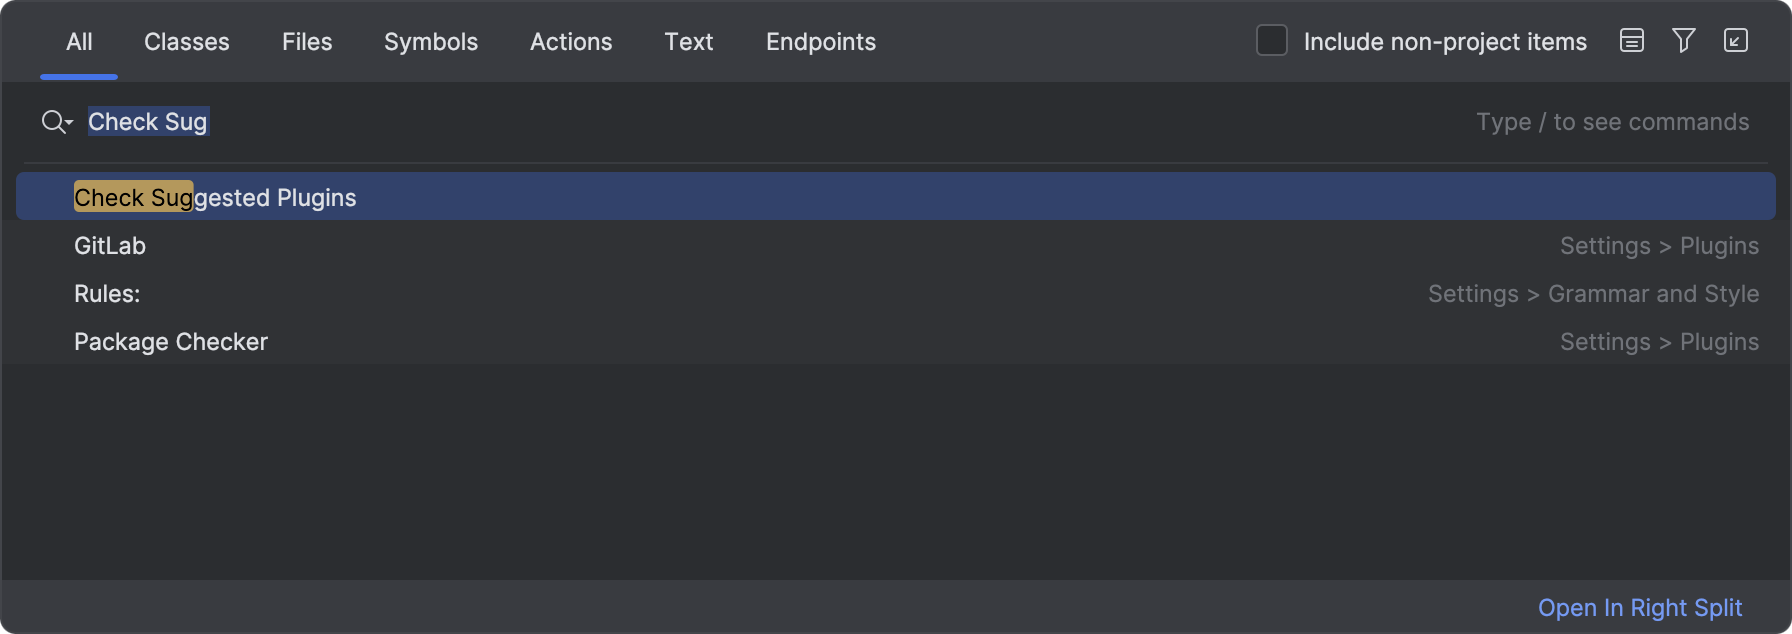1792x634 pixels.
Task: Click the Open In Right Split link
Action: pos(1640,607)
